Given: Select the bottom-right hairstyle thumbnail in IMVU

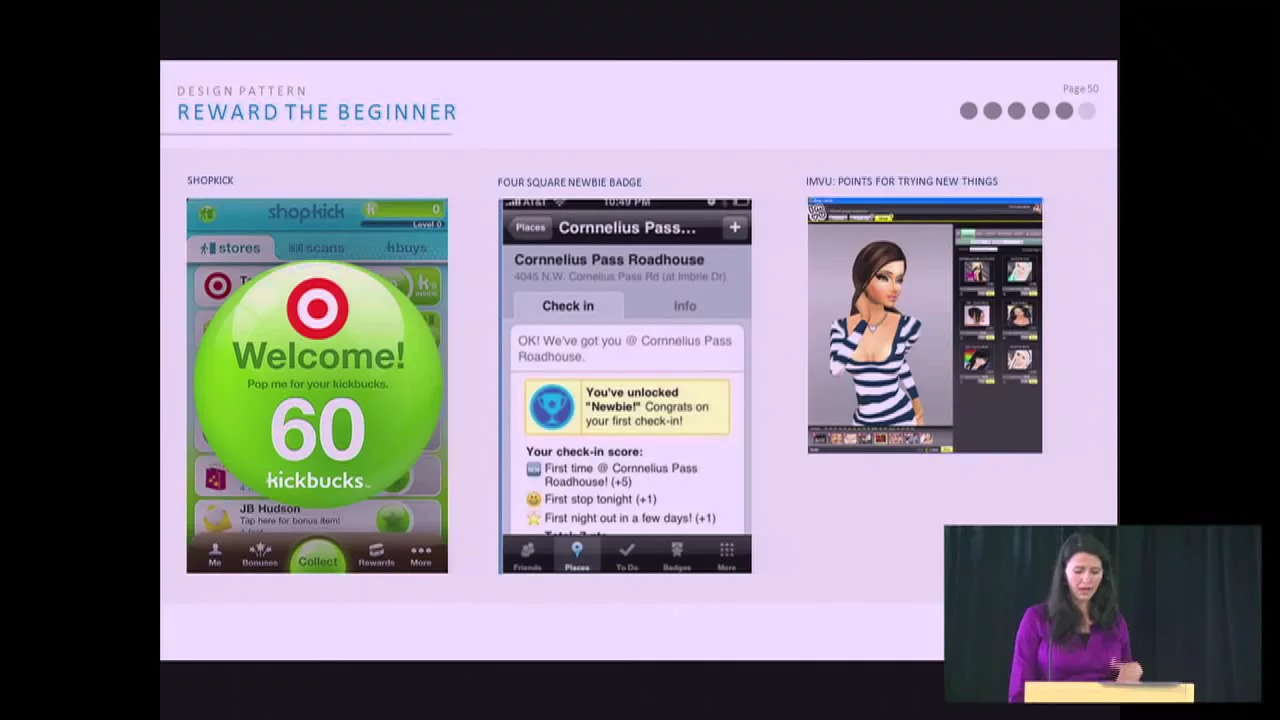Looking at the screenshot, I should (x=1019, y=360).
